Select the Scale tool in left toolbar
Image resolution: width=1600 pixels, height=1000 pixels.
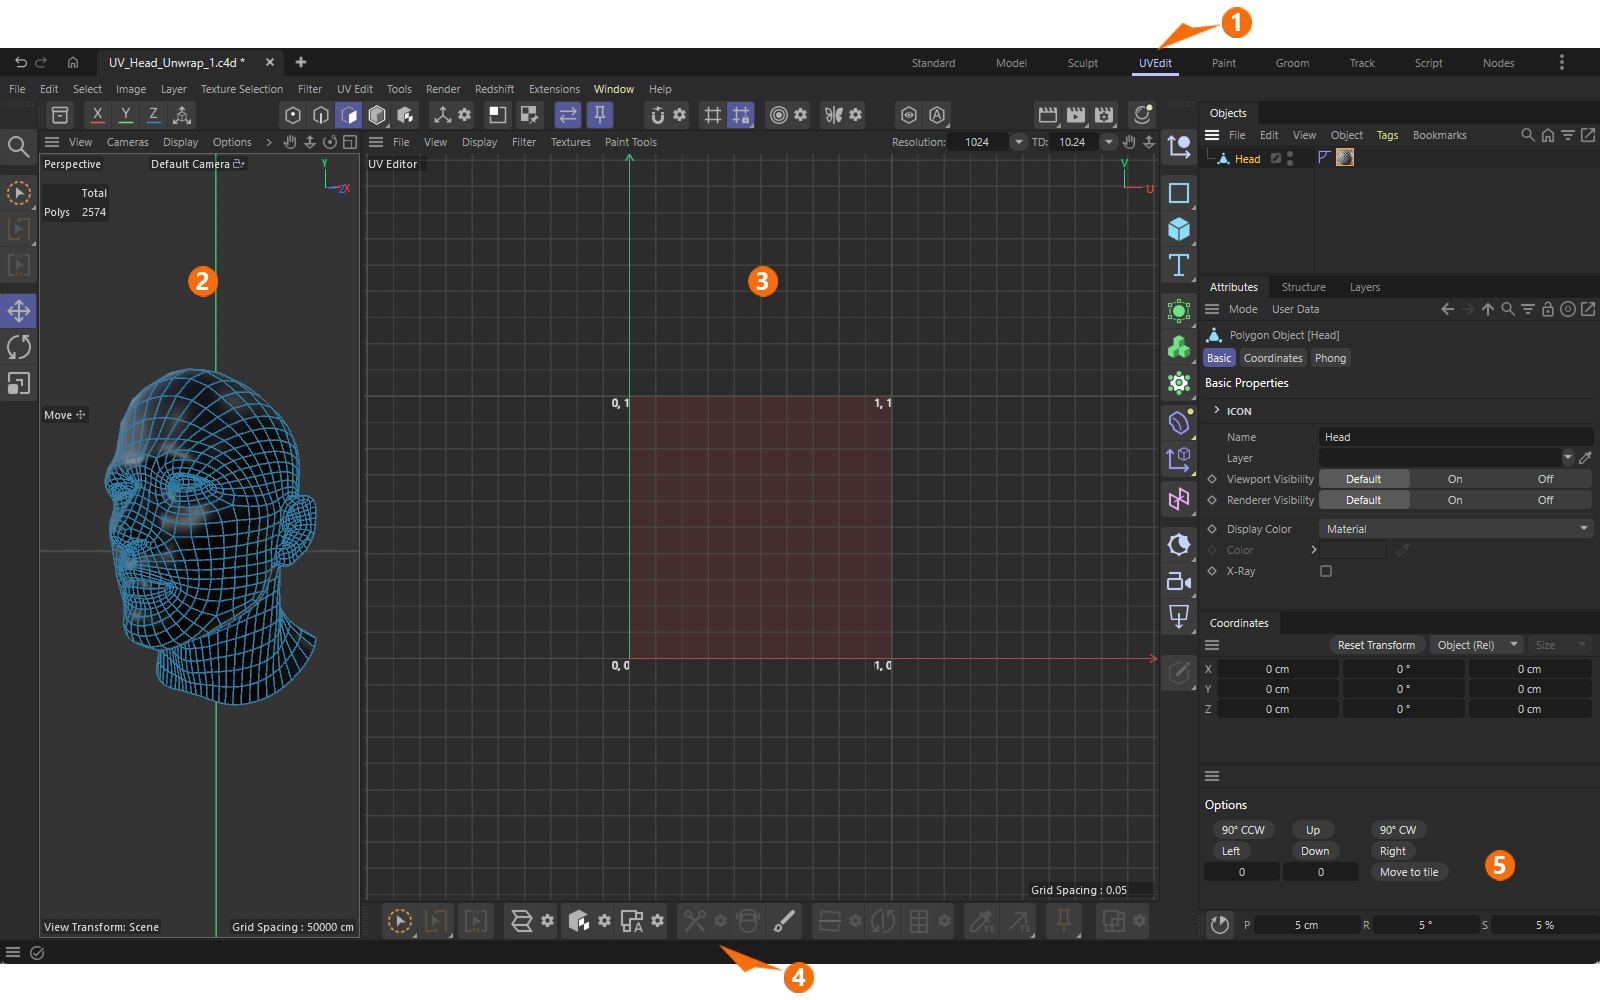[19, 383]
